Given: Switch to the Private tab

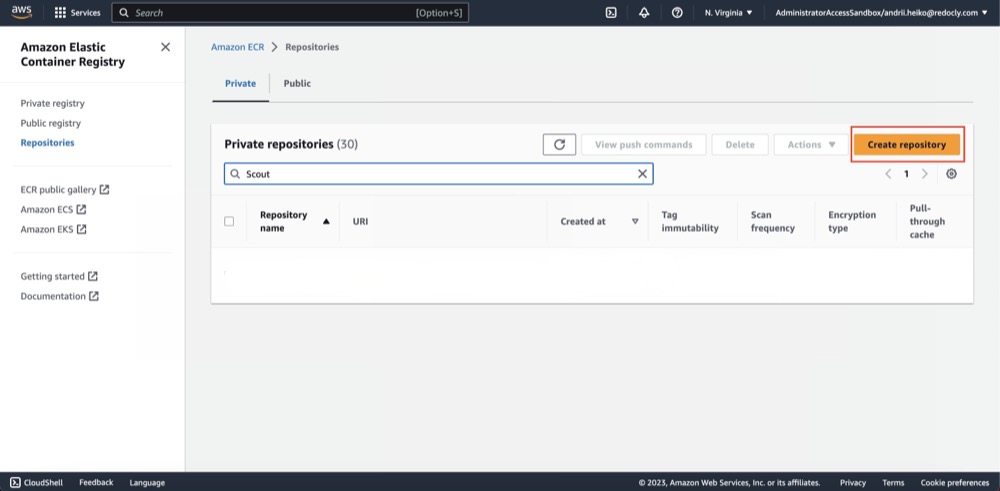Looking at the screenshot, I should point(240,84).
